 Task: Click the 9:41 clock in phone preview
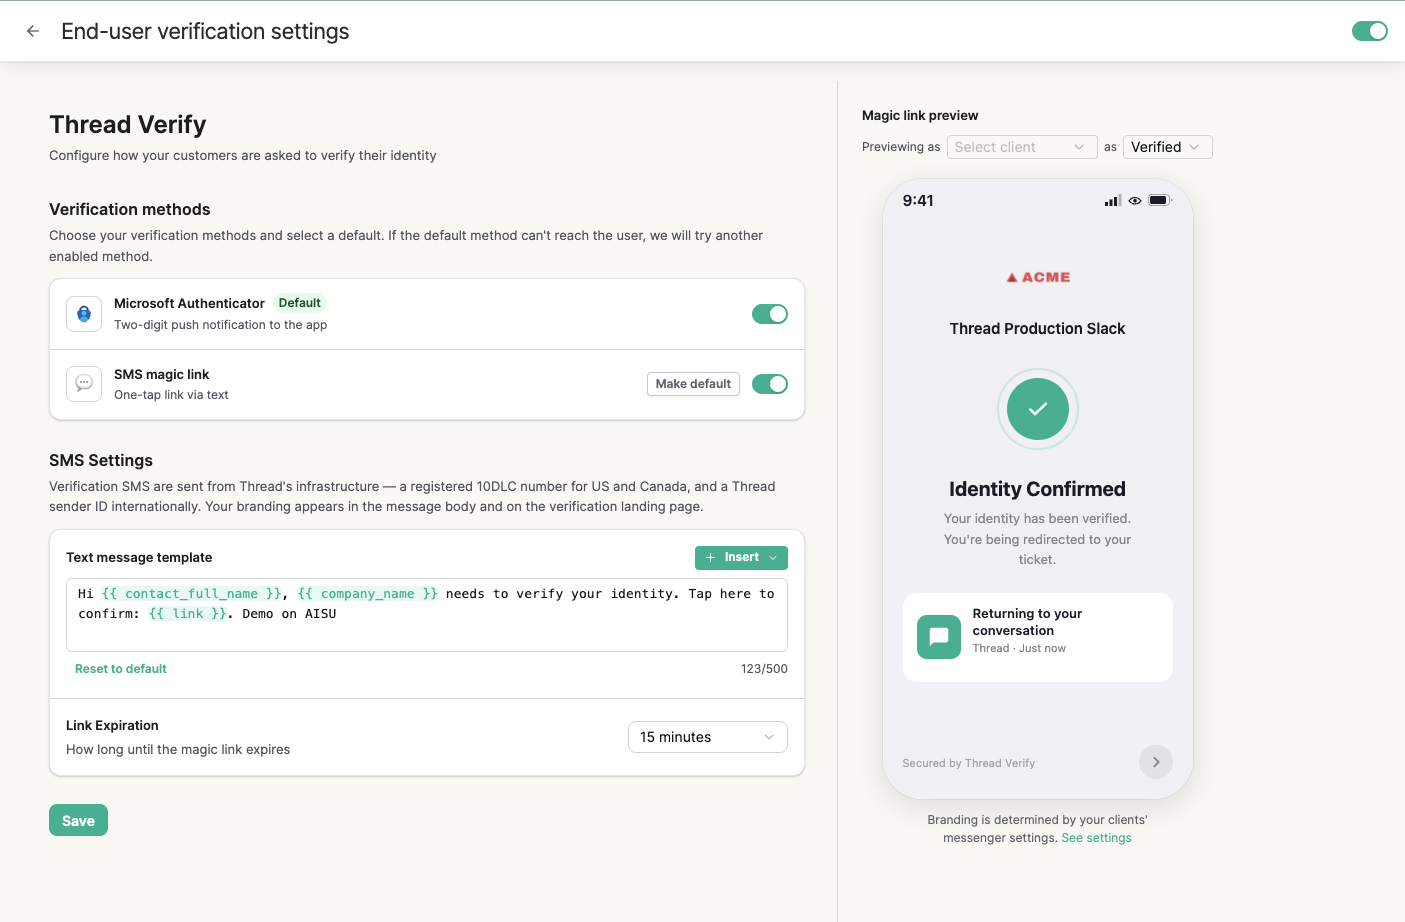click(918, 200)
